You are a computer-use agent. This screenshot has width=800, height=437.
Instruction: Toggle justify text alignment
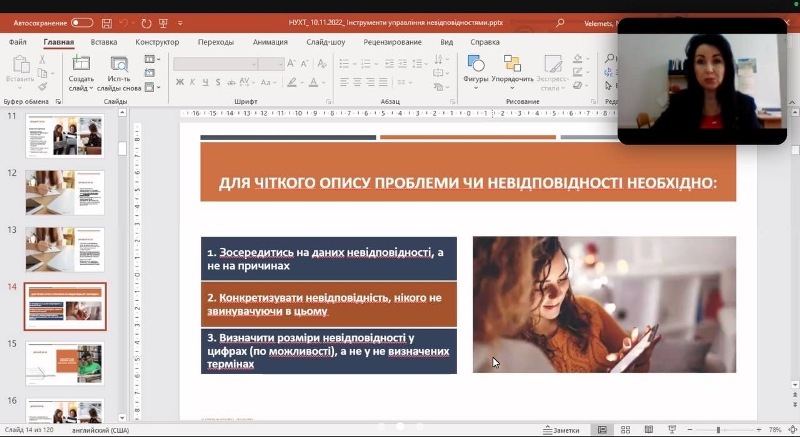click(x=383, y=82)
